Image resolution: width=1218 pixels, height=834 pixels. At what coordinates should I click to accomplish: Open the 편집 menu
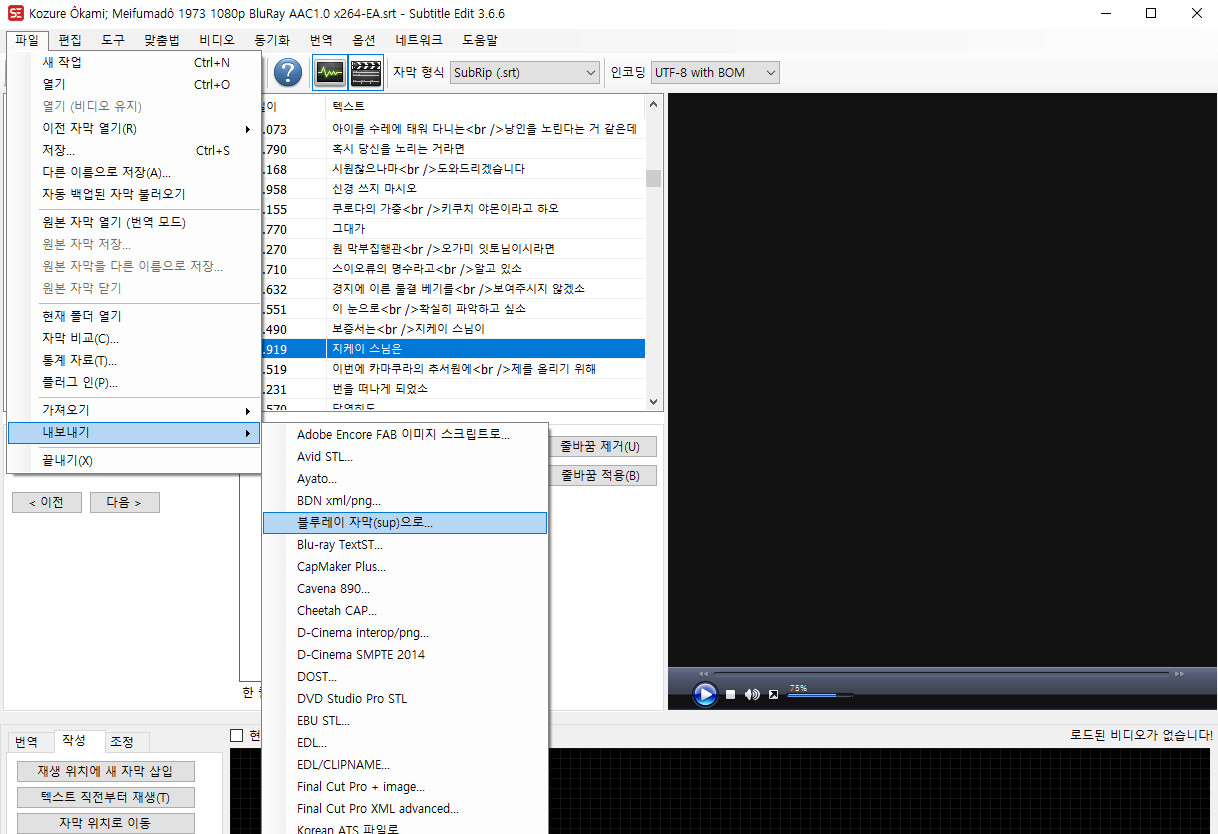70,40
